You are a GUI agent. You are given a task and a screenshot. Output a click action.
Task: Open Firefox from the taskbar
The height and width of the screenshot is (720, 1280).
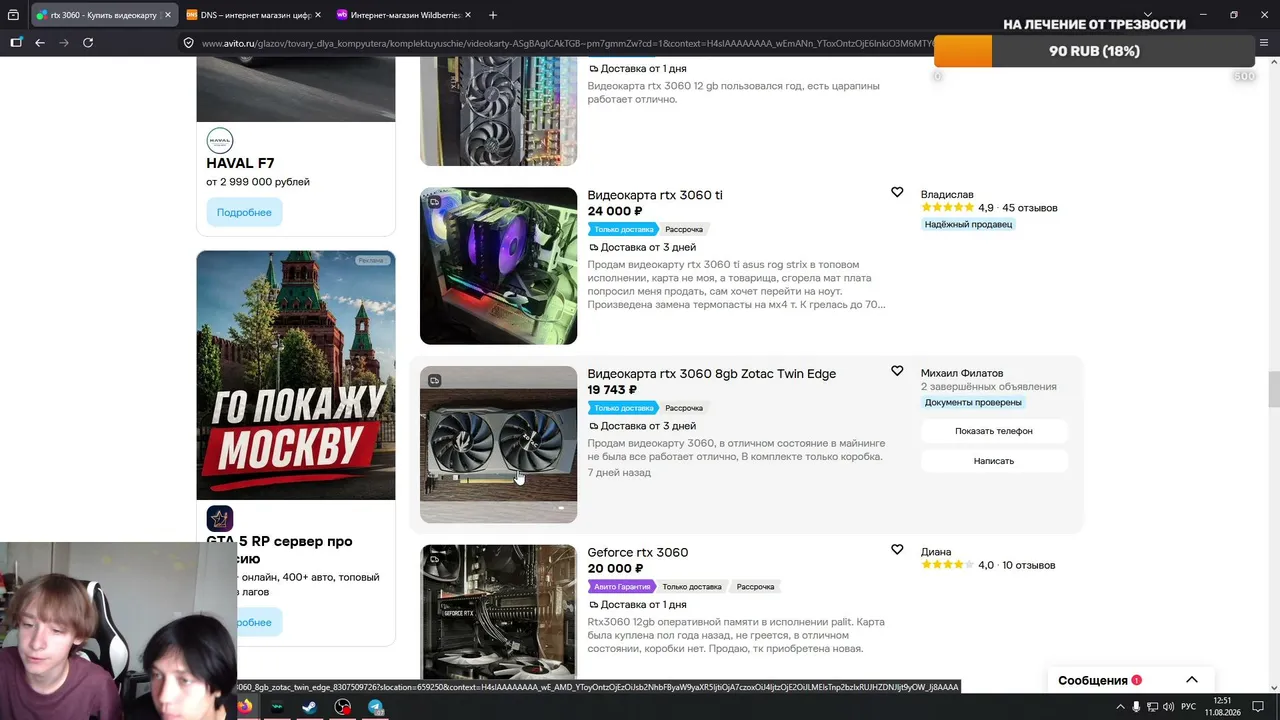(x=245, y=707)
